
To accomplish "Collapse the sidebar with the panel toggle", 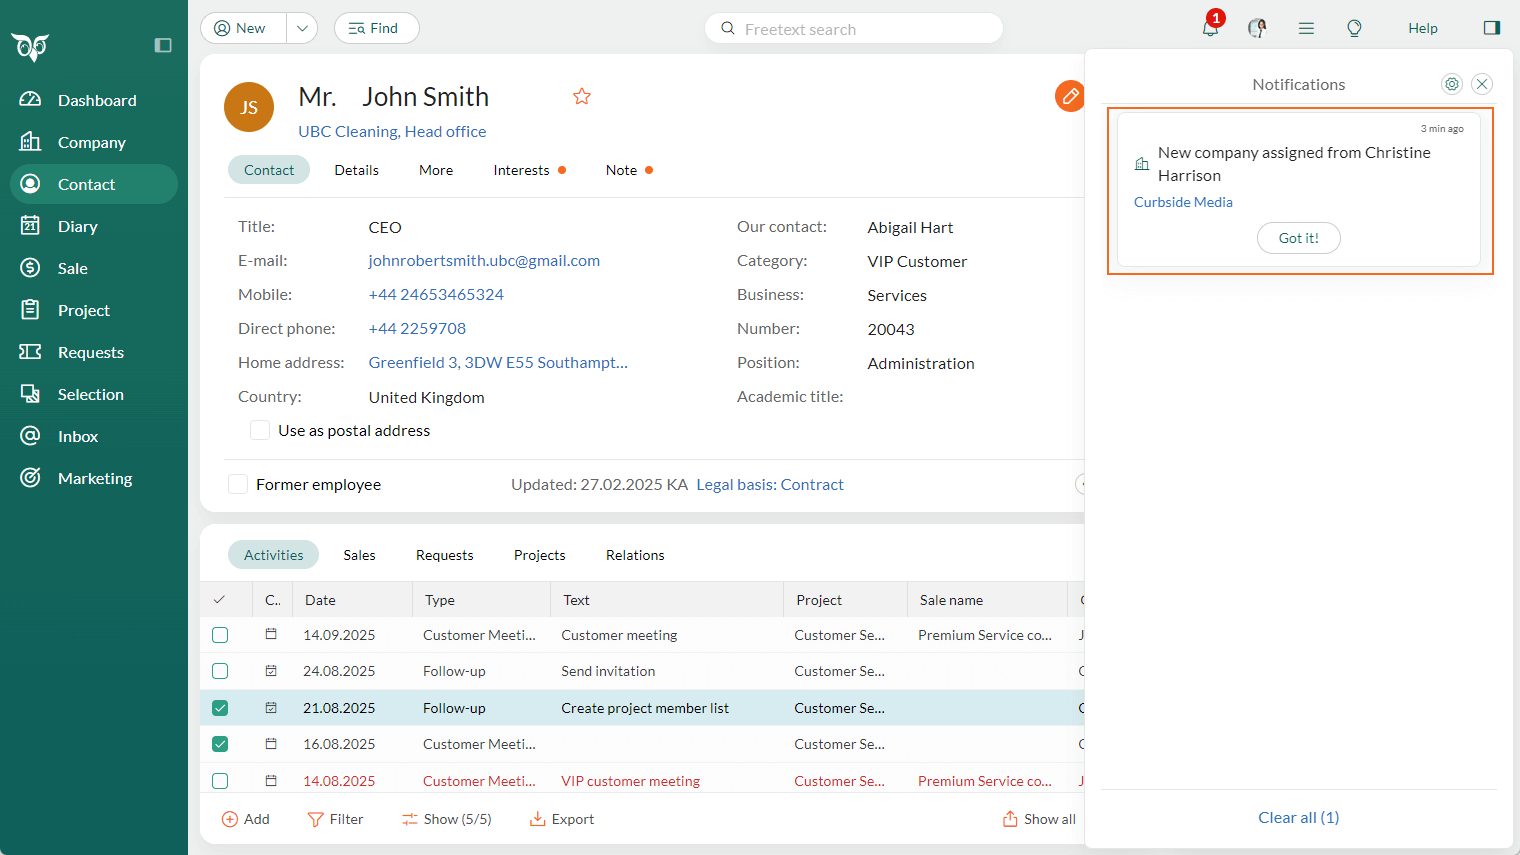I will pos(163,45).
